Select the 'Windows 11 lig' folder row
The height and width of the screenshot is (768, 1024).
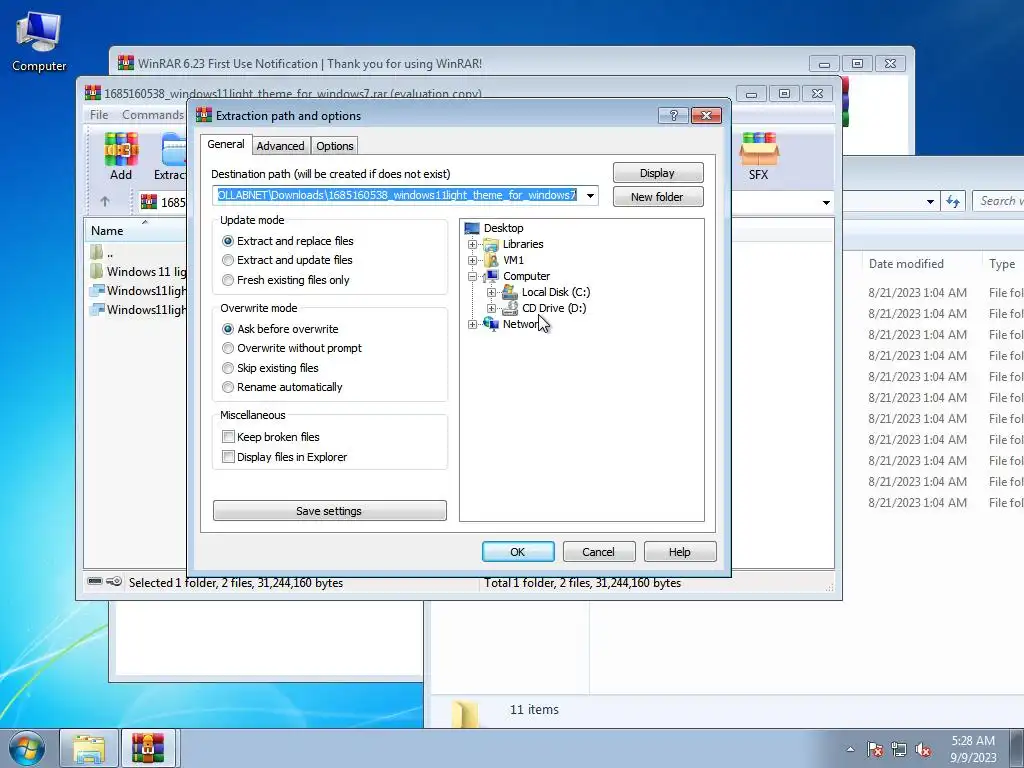click(137, 271)
